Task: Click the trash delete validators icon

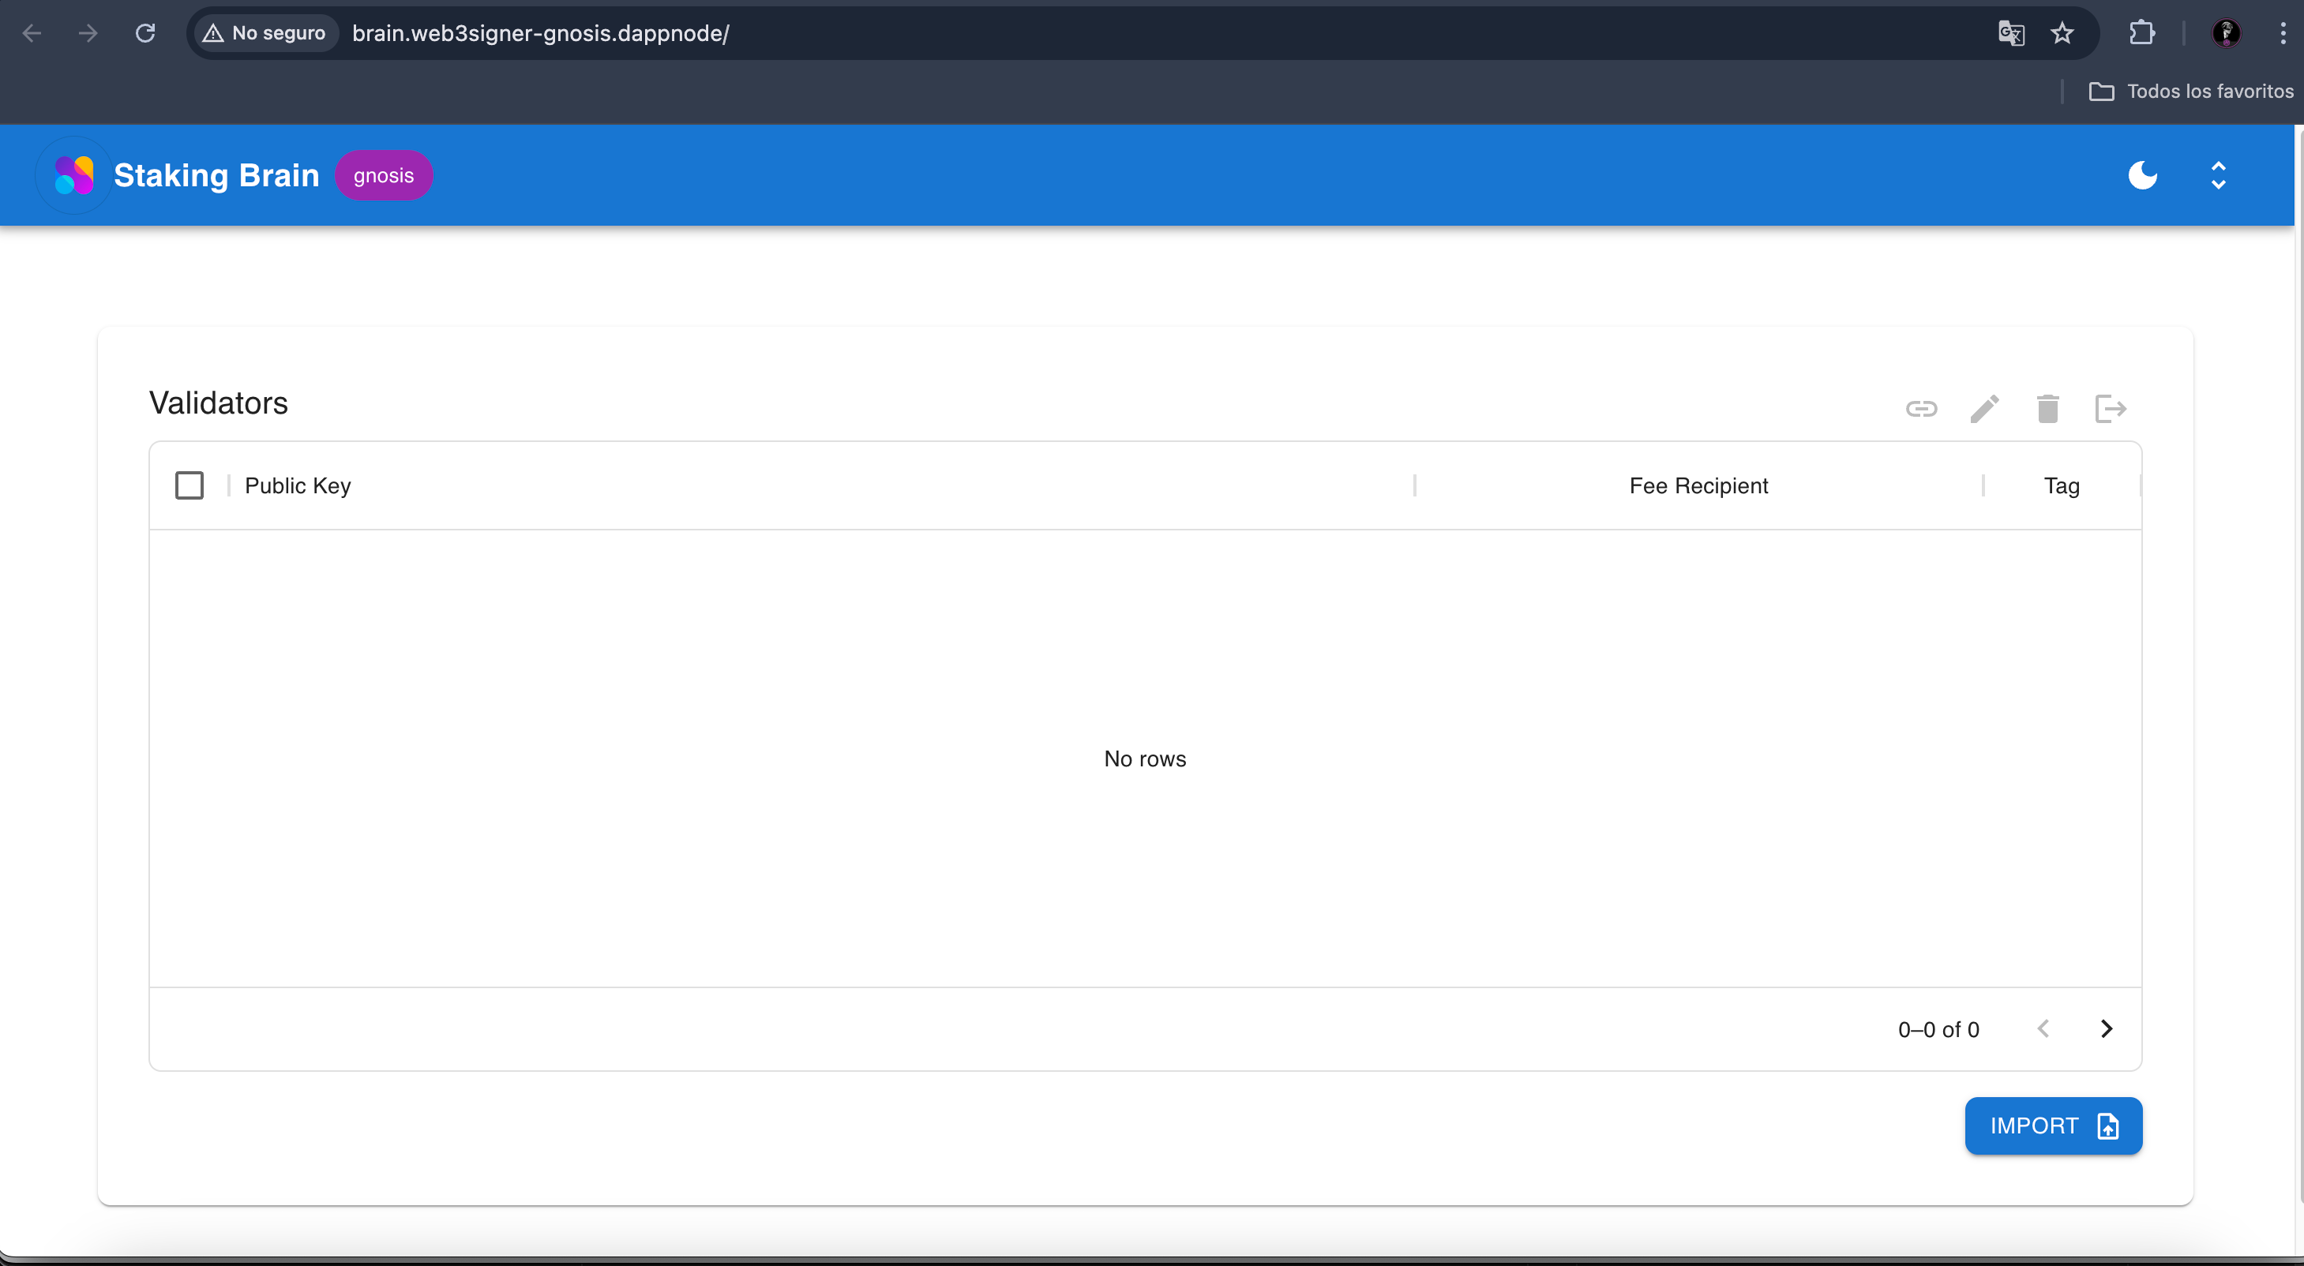Action: pos(2047,409)
